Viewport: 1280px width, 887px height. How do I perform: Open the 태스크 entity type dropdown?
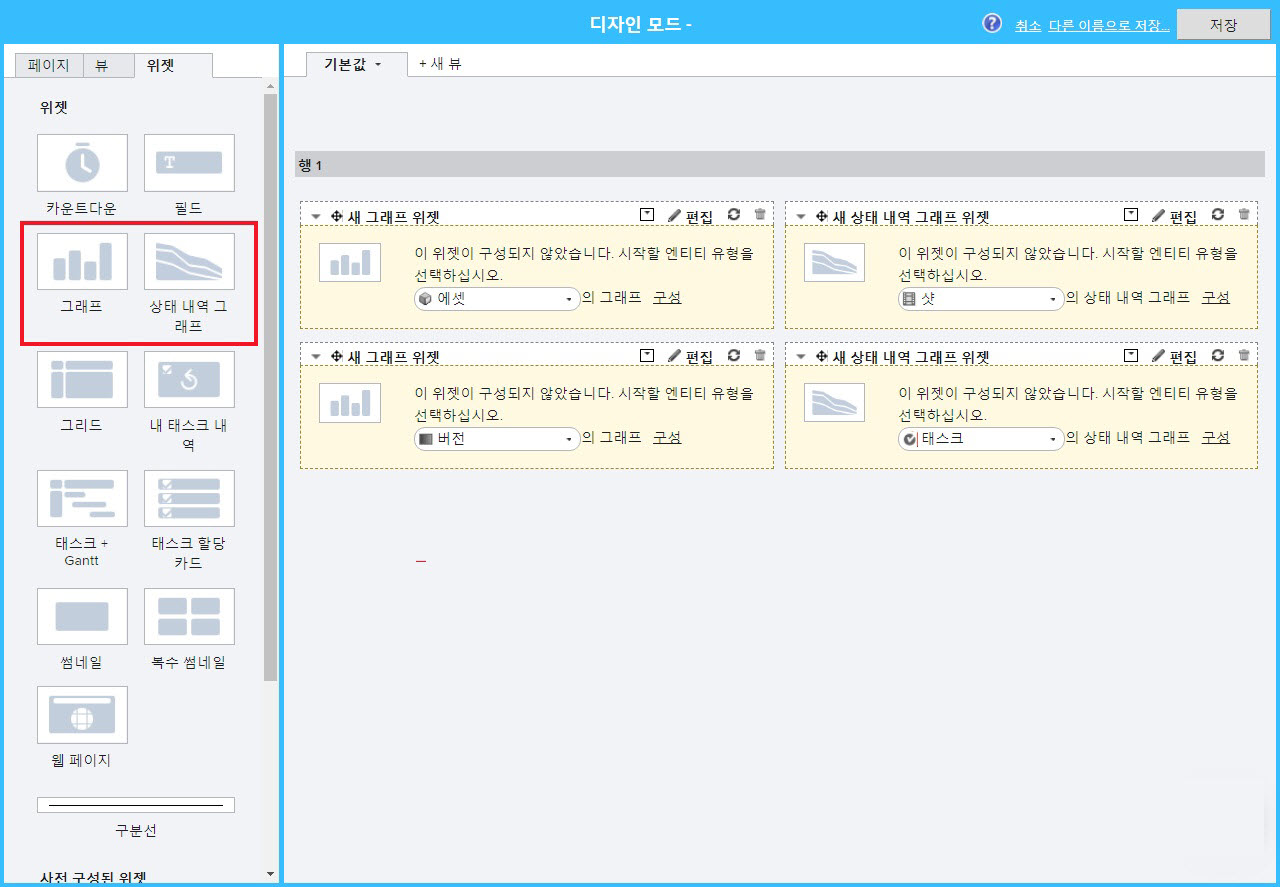click(x=981, y=438)
